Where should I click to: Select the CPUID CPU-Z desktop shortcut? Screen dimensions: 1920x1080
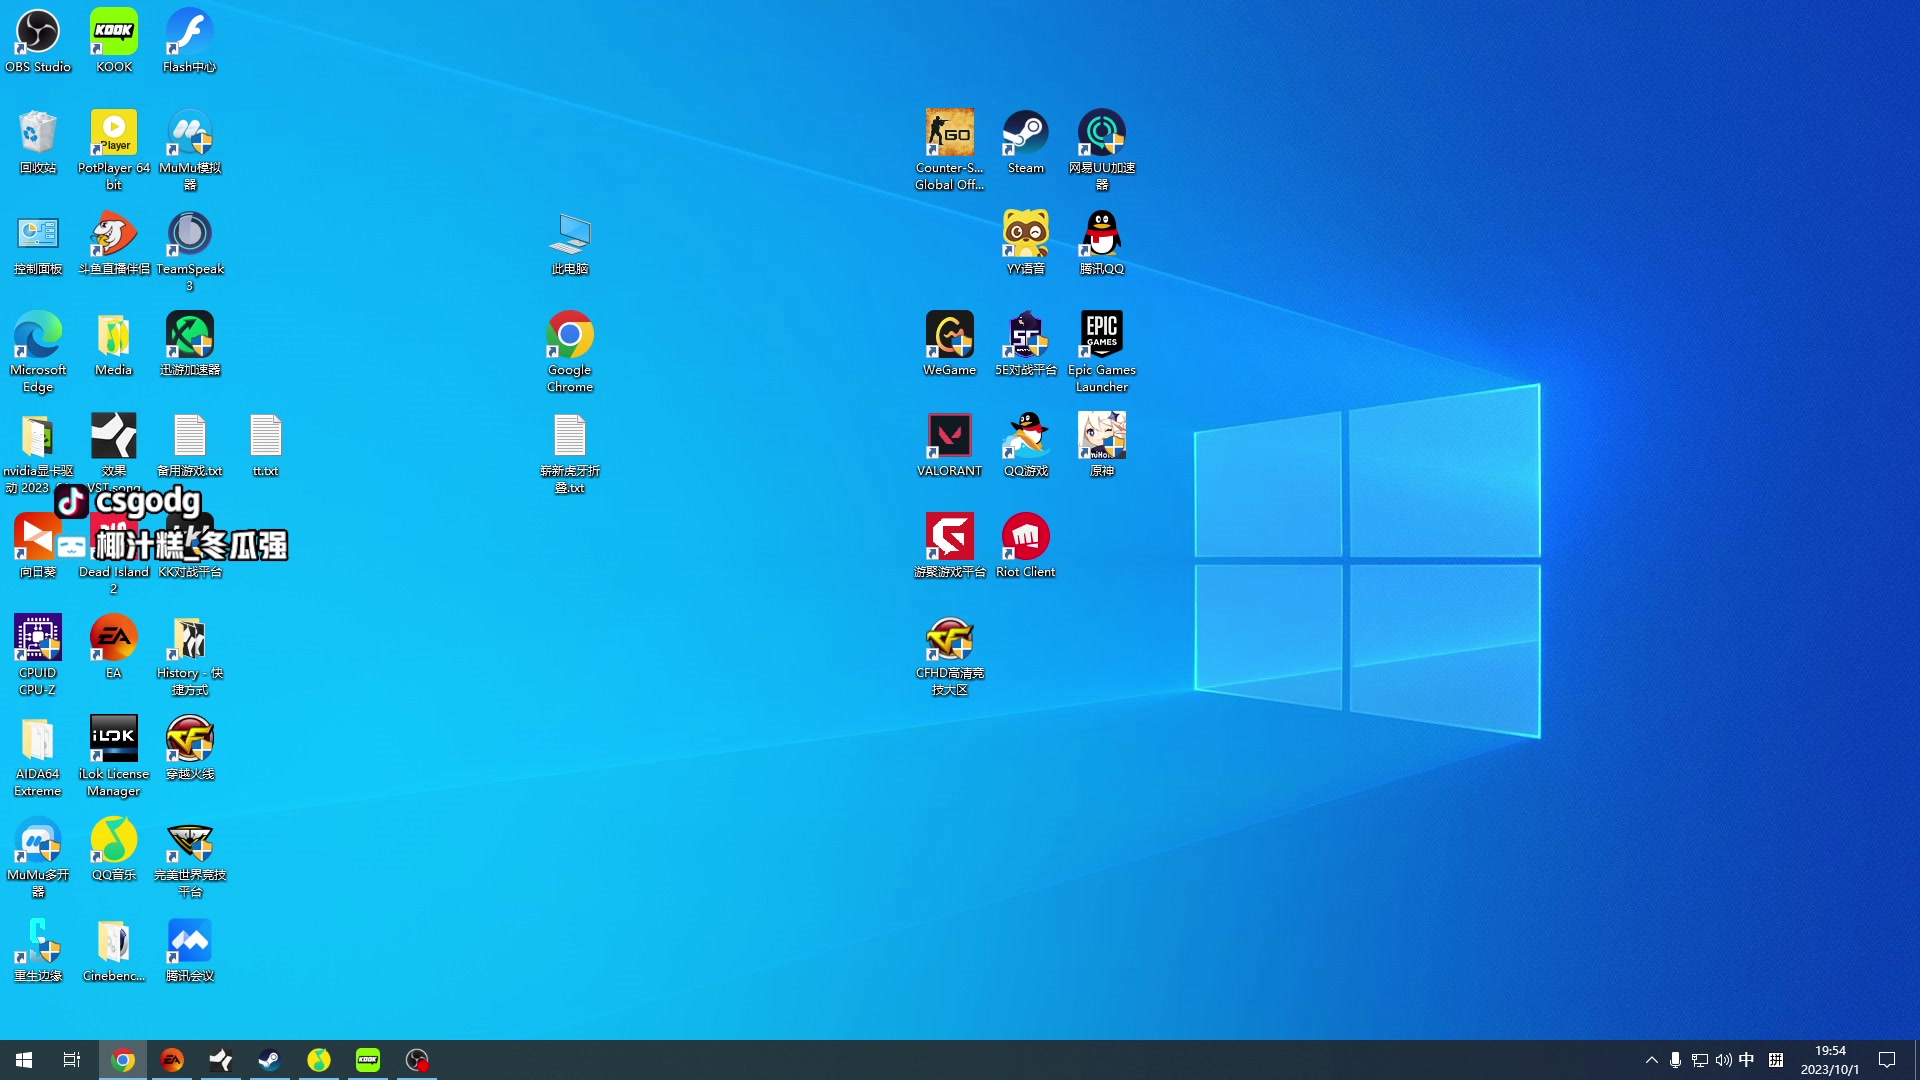[x=38, y=655]
